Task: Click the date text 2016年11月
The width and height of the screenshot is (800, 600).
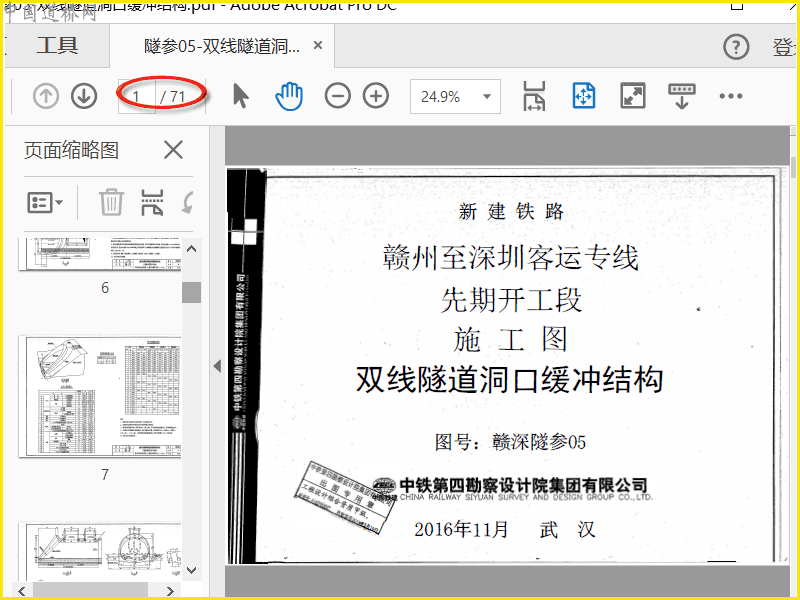Action: (461, 530)
